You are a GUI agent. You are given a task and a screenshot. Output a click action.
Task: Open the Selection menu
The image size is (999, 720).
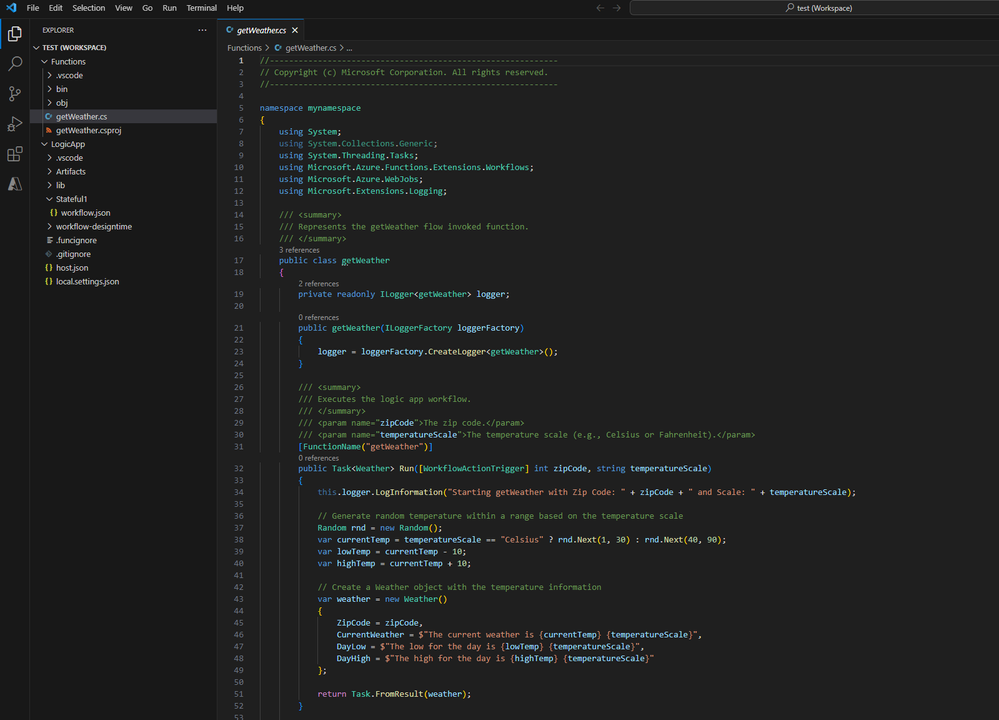pos(88,8)
